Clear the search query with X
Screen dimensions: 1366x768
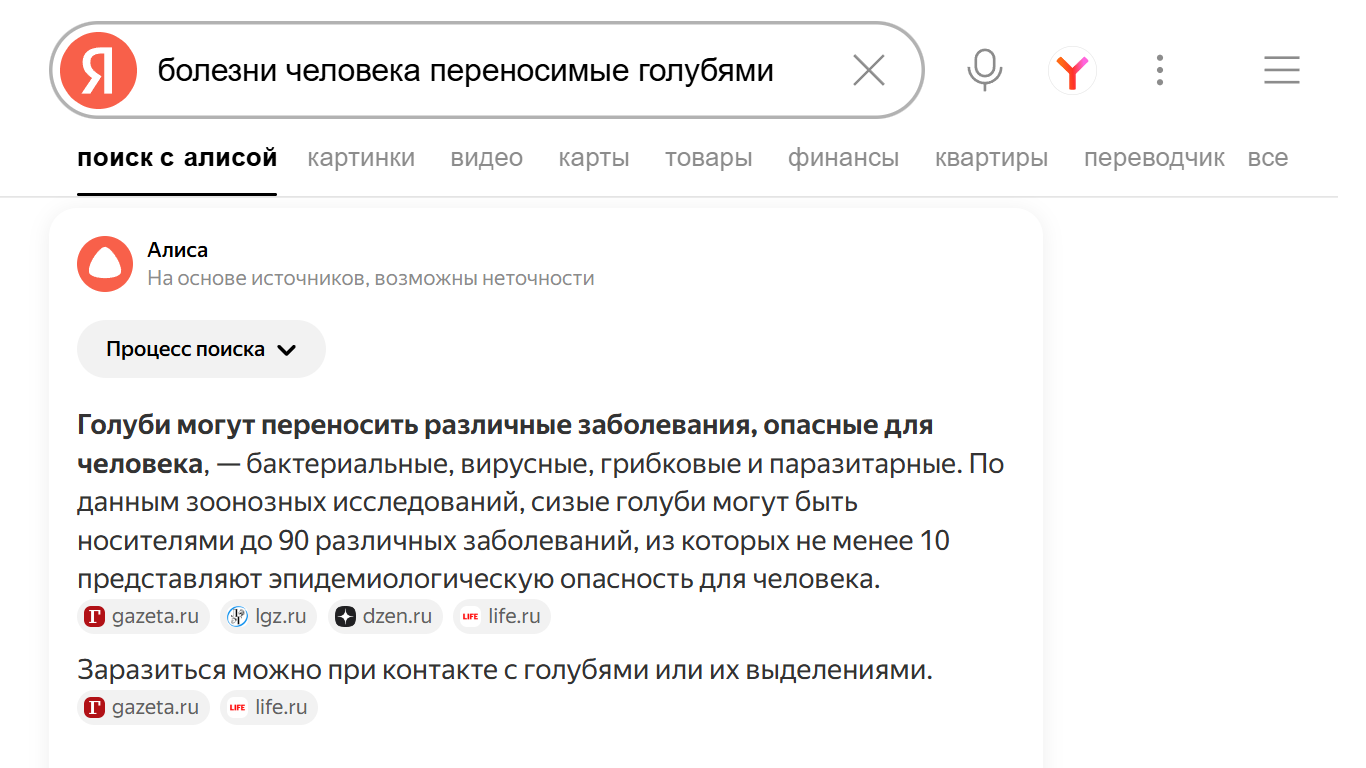(x=868, y=70)
